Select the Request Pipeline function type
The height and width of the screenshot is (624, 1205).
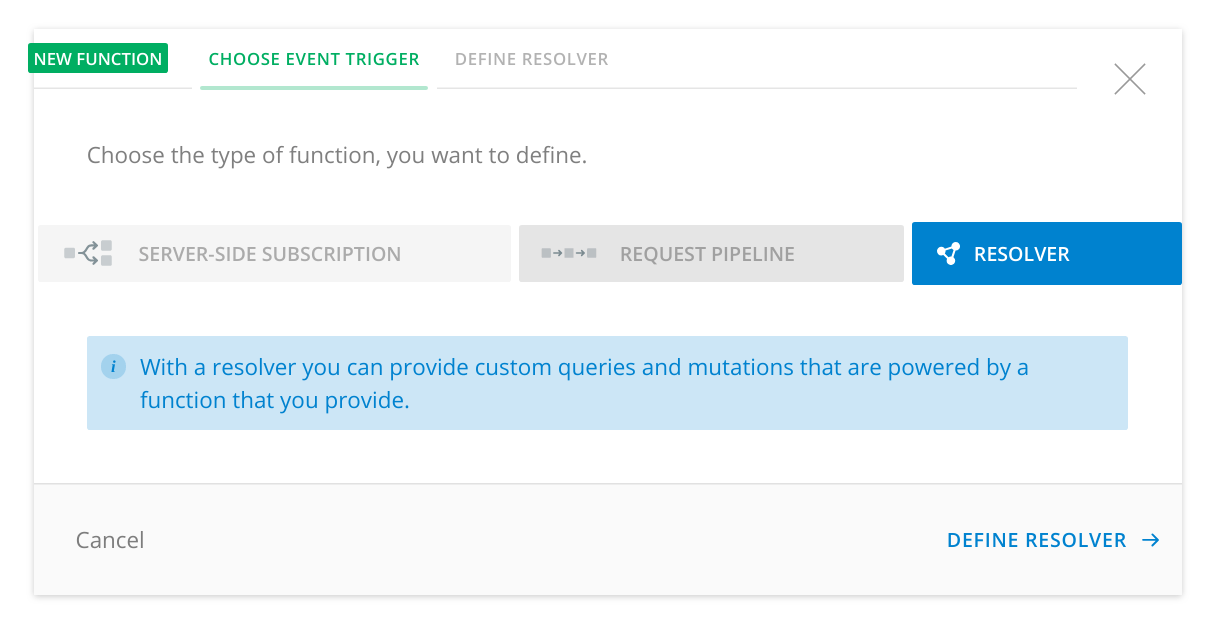[x=711, y=254]
